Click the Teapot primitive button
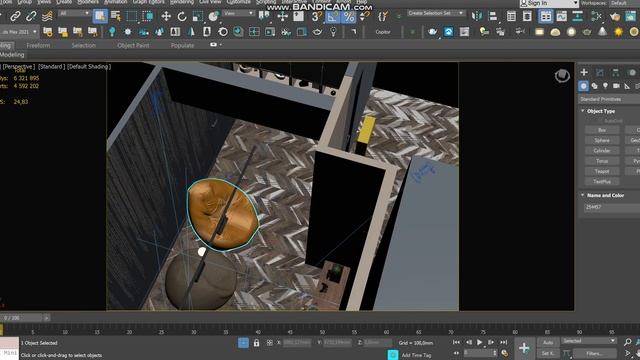This screenshot has width=640, height=360. (x=602, y=171)
